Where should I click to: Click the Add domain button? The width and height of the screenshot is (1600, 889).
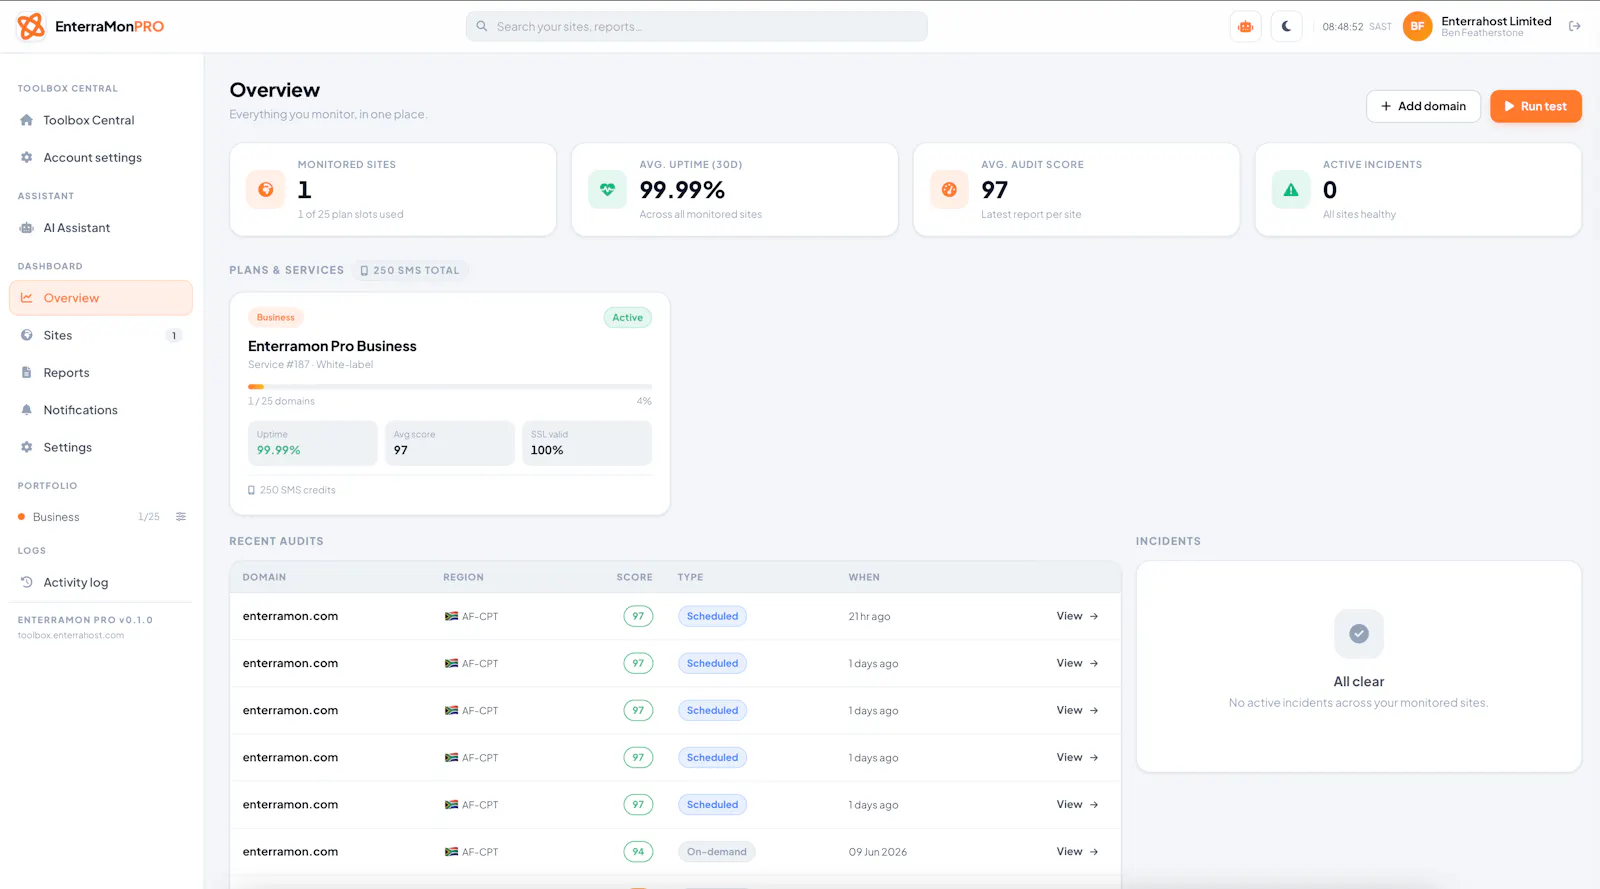pos(1423,106)
